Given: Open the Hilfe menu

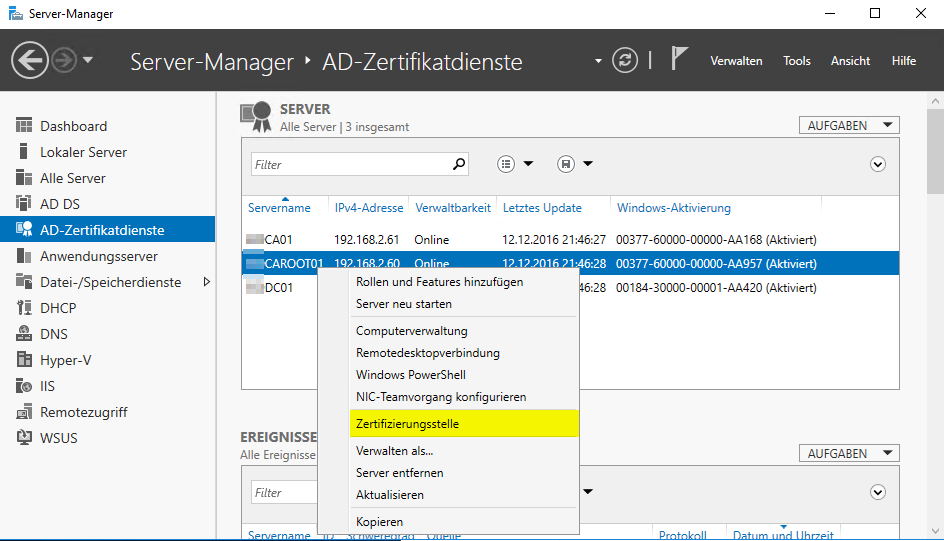Looking at the screenshot, I should [x=904, y=61].
